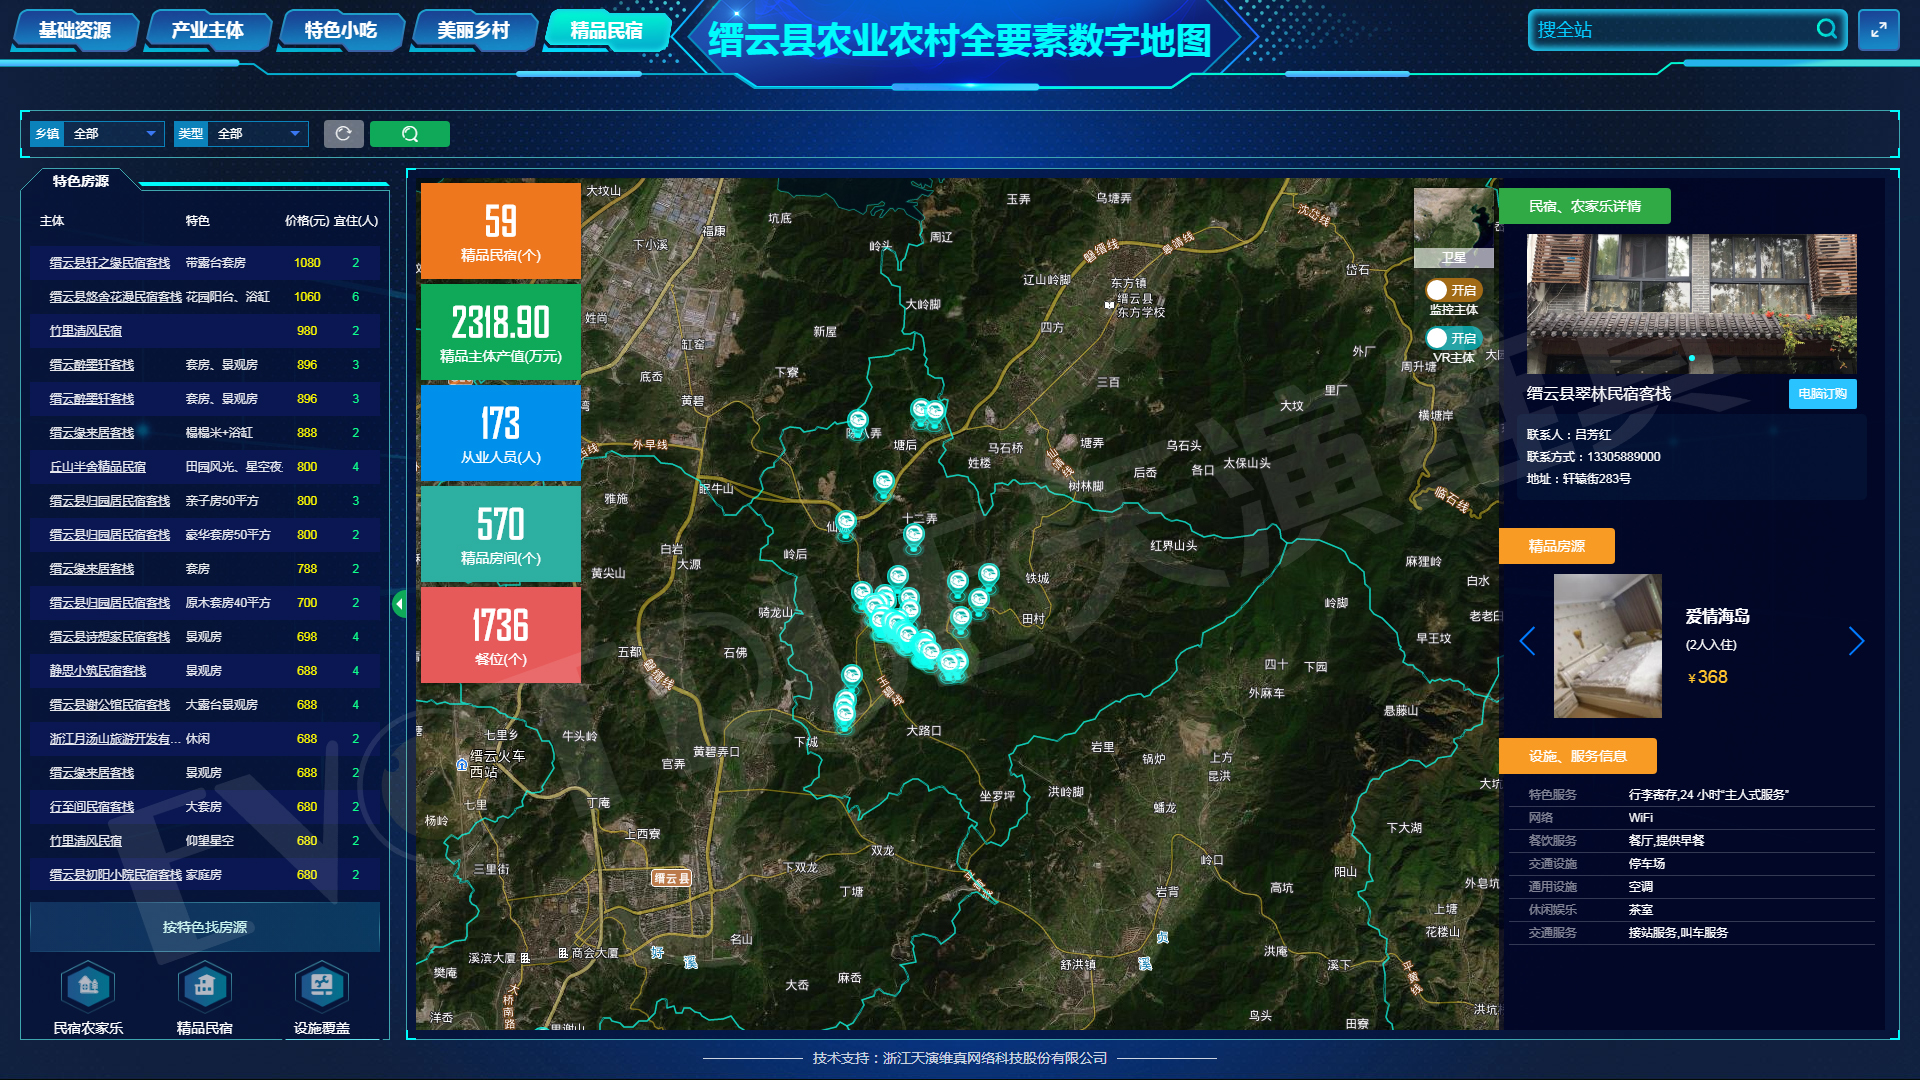Collapse the left panel green arrow

399,603
